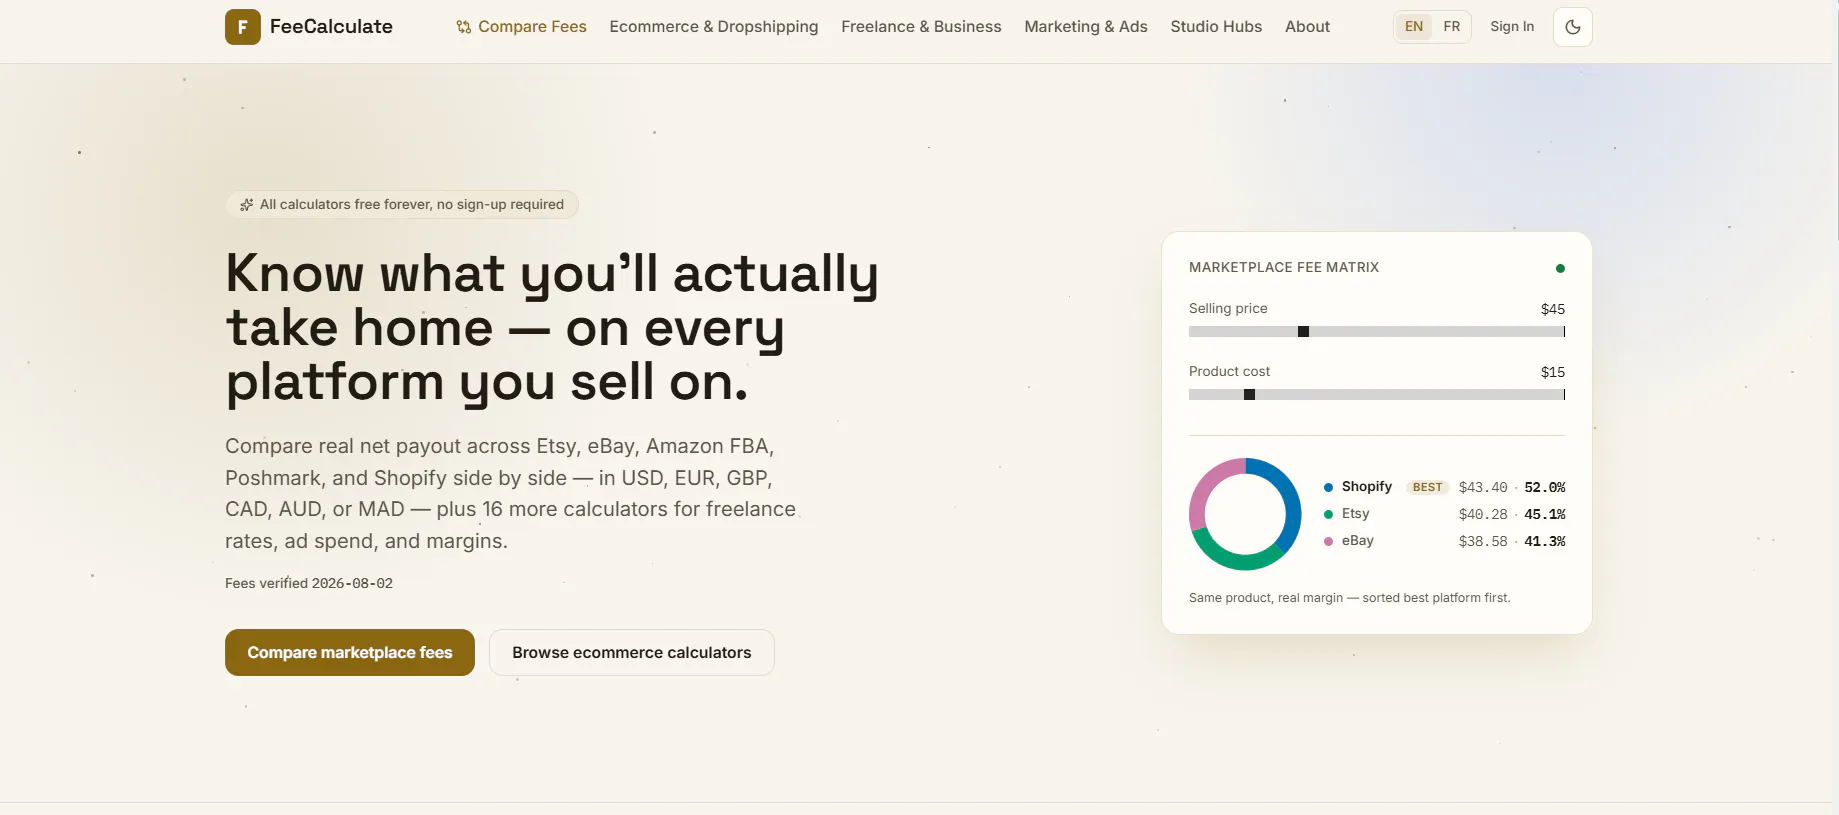Click the Sign In link
The height and width of the screenshot is (815, 1839).
pos(1512,27)
